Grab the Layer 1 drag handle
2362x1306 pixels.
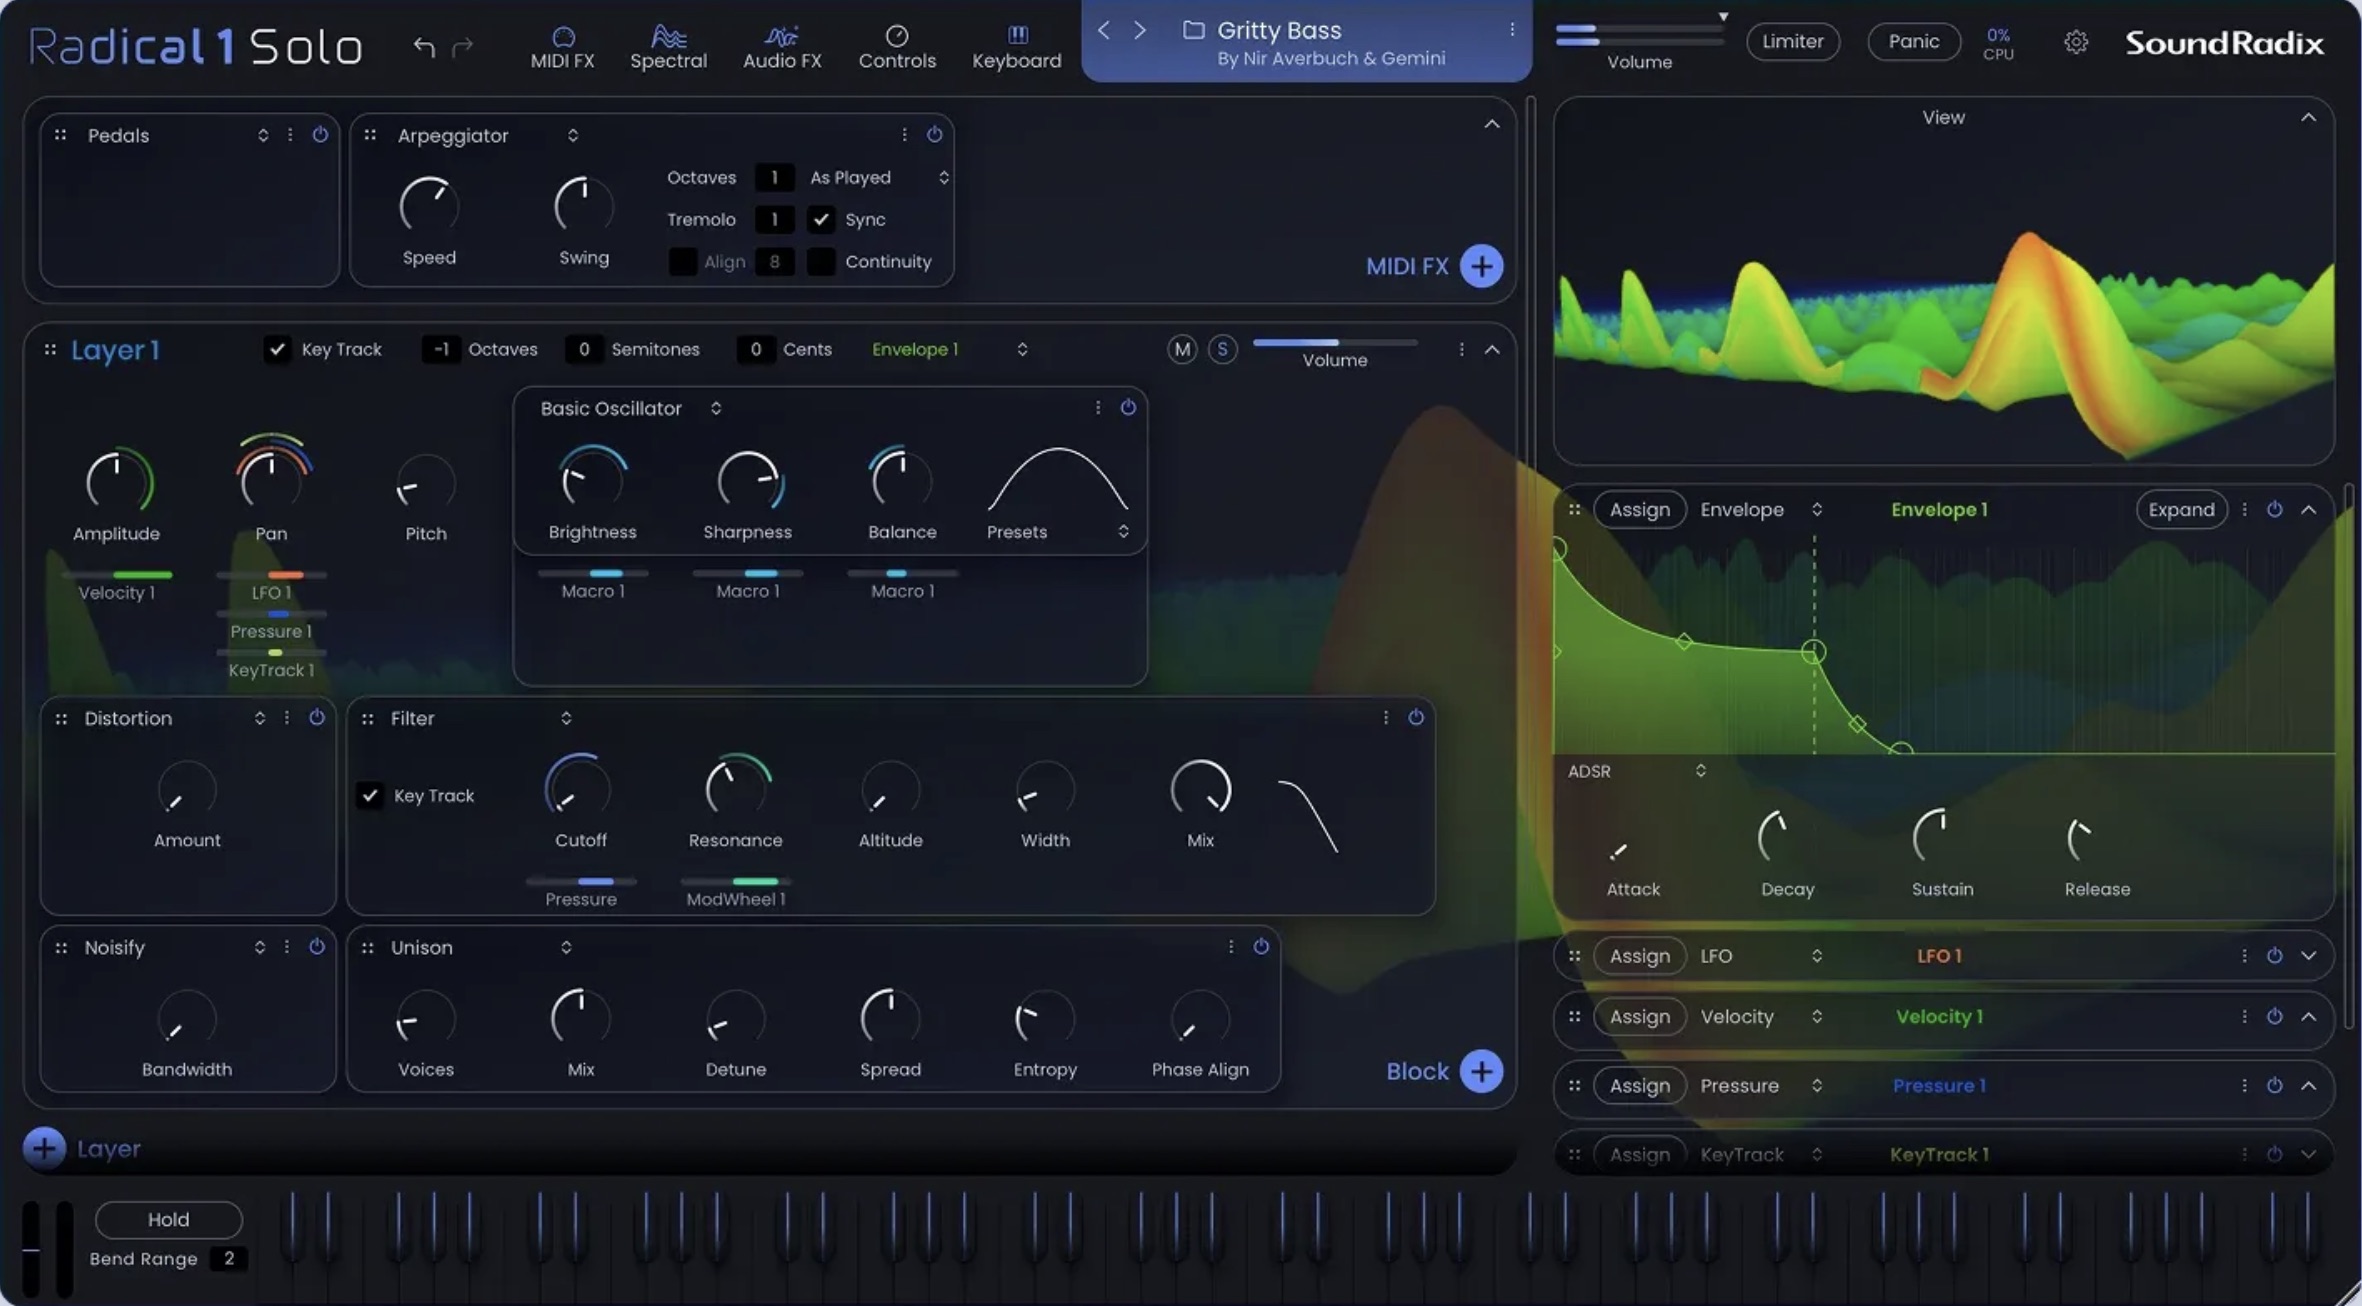[x=50, y=349]
